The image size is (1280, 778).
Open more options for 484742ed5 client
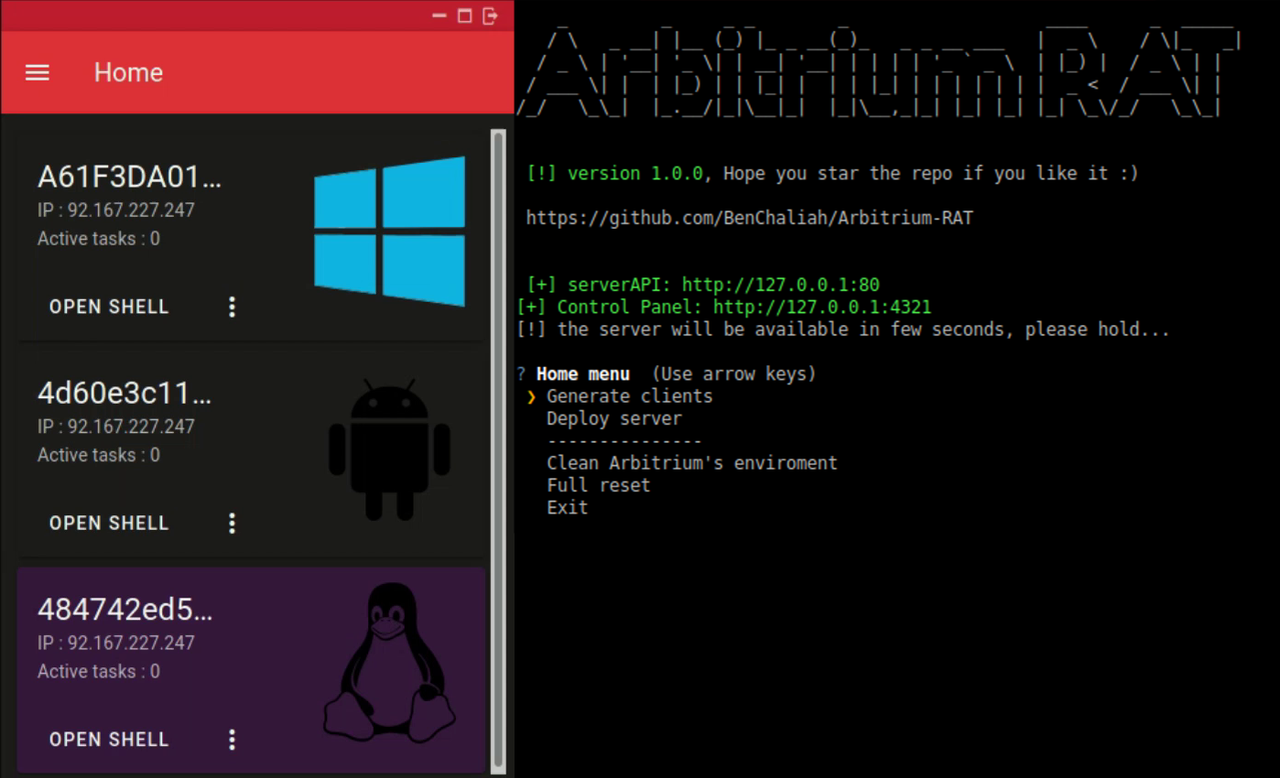click(232, 740)
